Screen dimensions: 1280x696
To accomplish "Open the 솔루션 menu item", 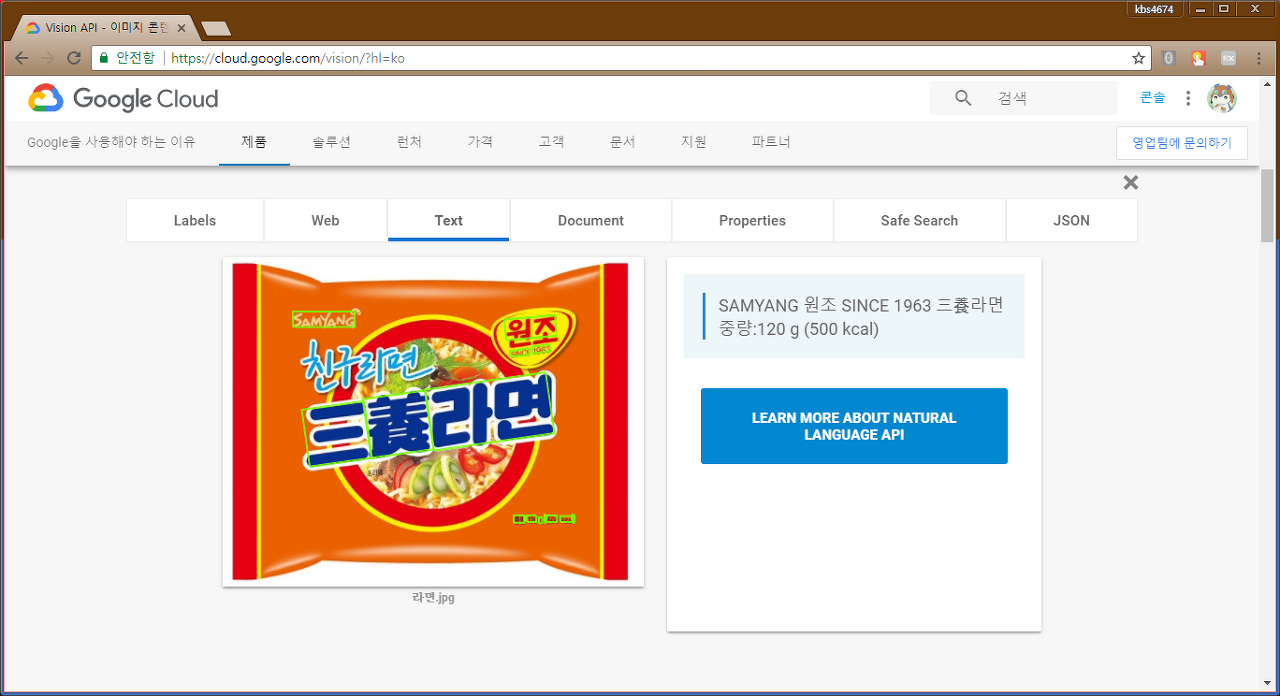I will (332, 142).
